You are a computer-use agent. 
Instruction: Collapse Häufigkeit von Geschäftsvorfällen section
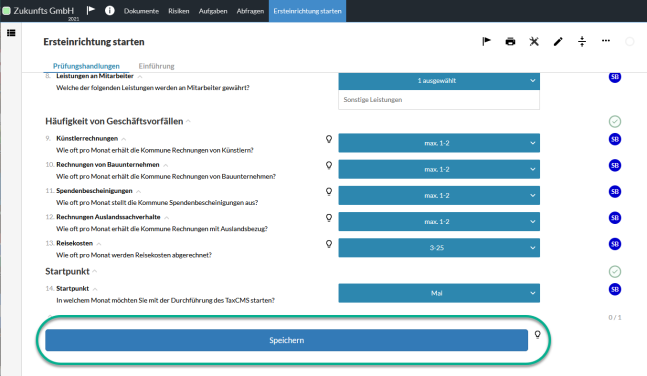tap(188, 121)
